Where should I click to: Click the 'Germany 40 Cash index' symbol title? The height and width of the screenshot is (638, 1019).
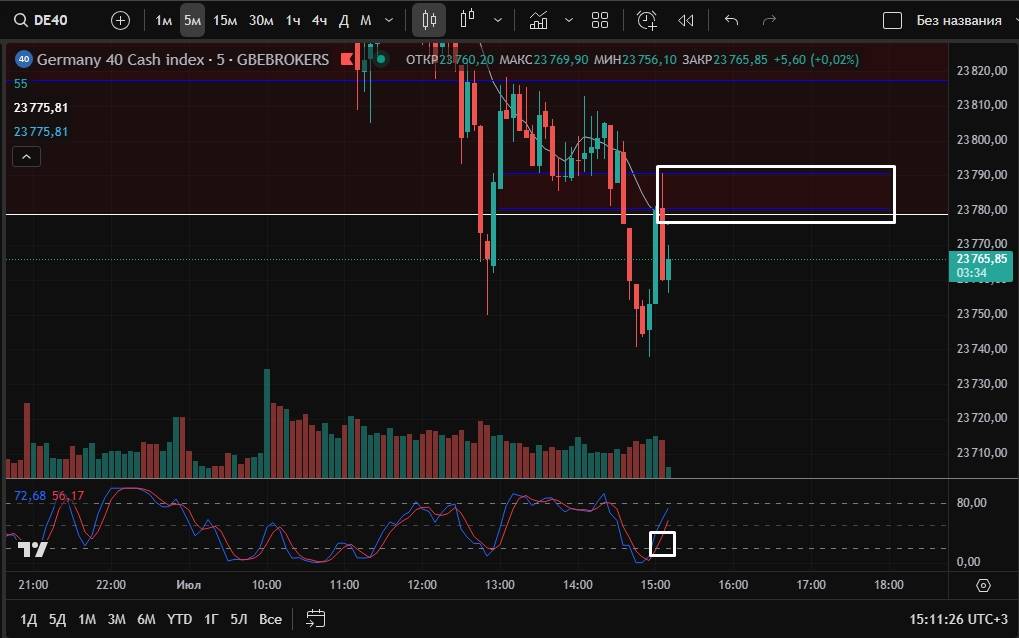[x=121, y=60]
